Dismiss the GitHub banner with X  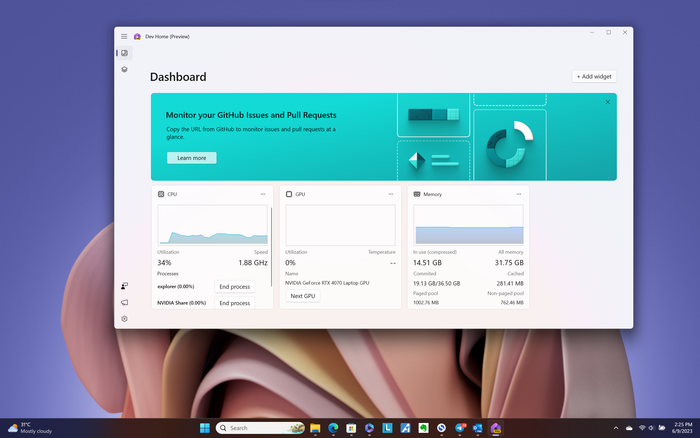(x=608, y=102)
